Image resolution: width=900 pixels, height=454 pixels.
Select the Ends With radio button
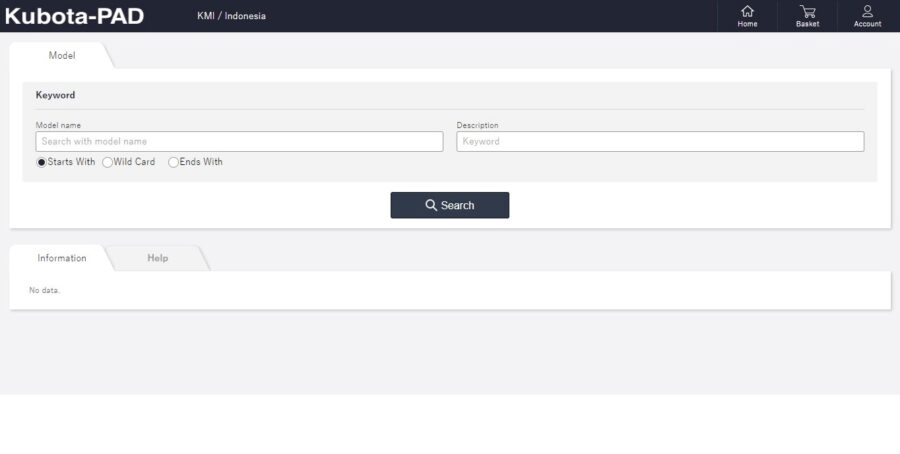pos(173,162)
